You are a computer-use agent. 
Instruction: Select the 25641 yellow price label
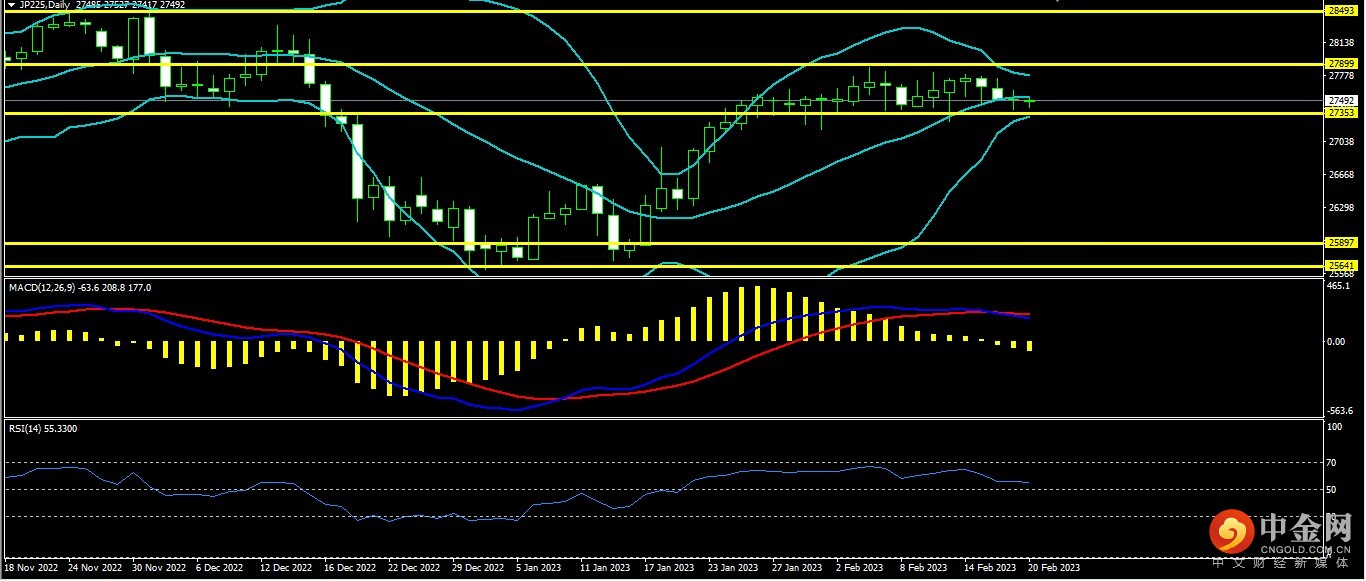coord(1340,265)
